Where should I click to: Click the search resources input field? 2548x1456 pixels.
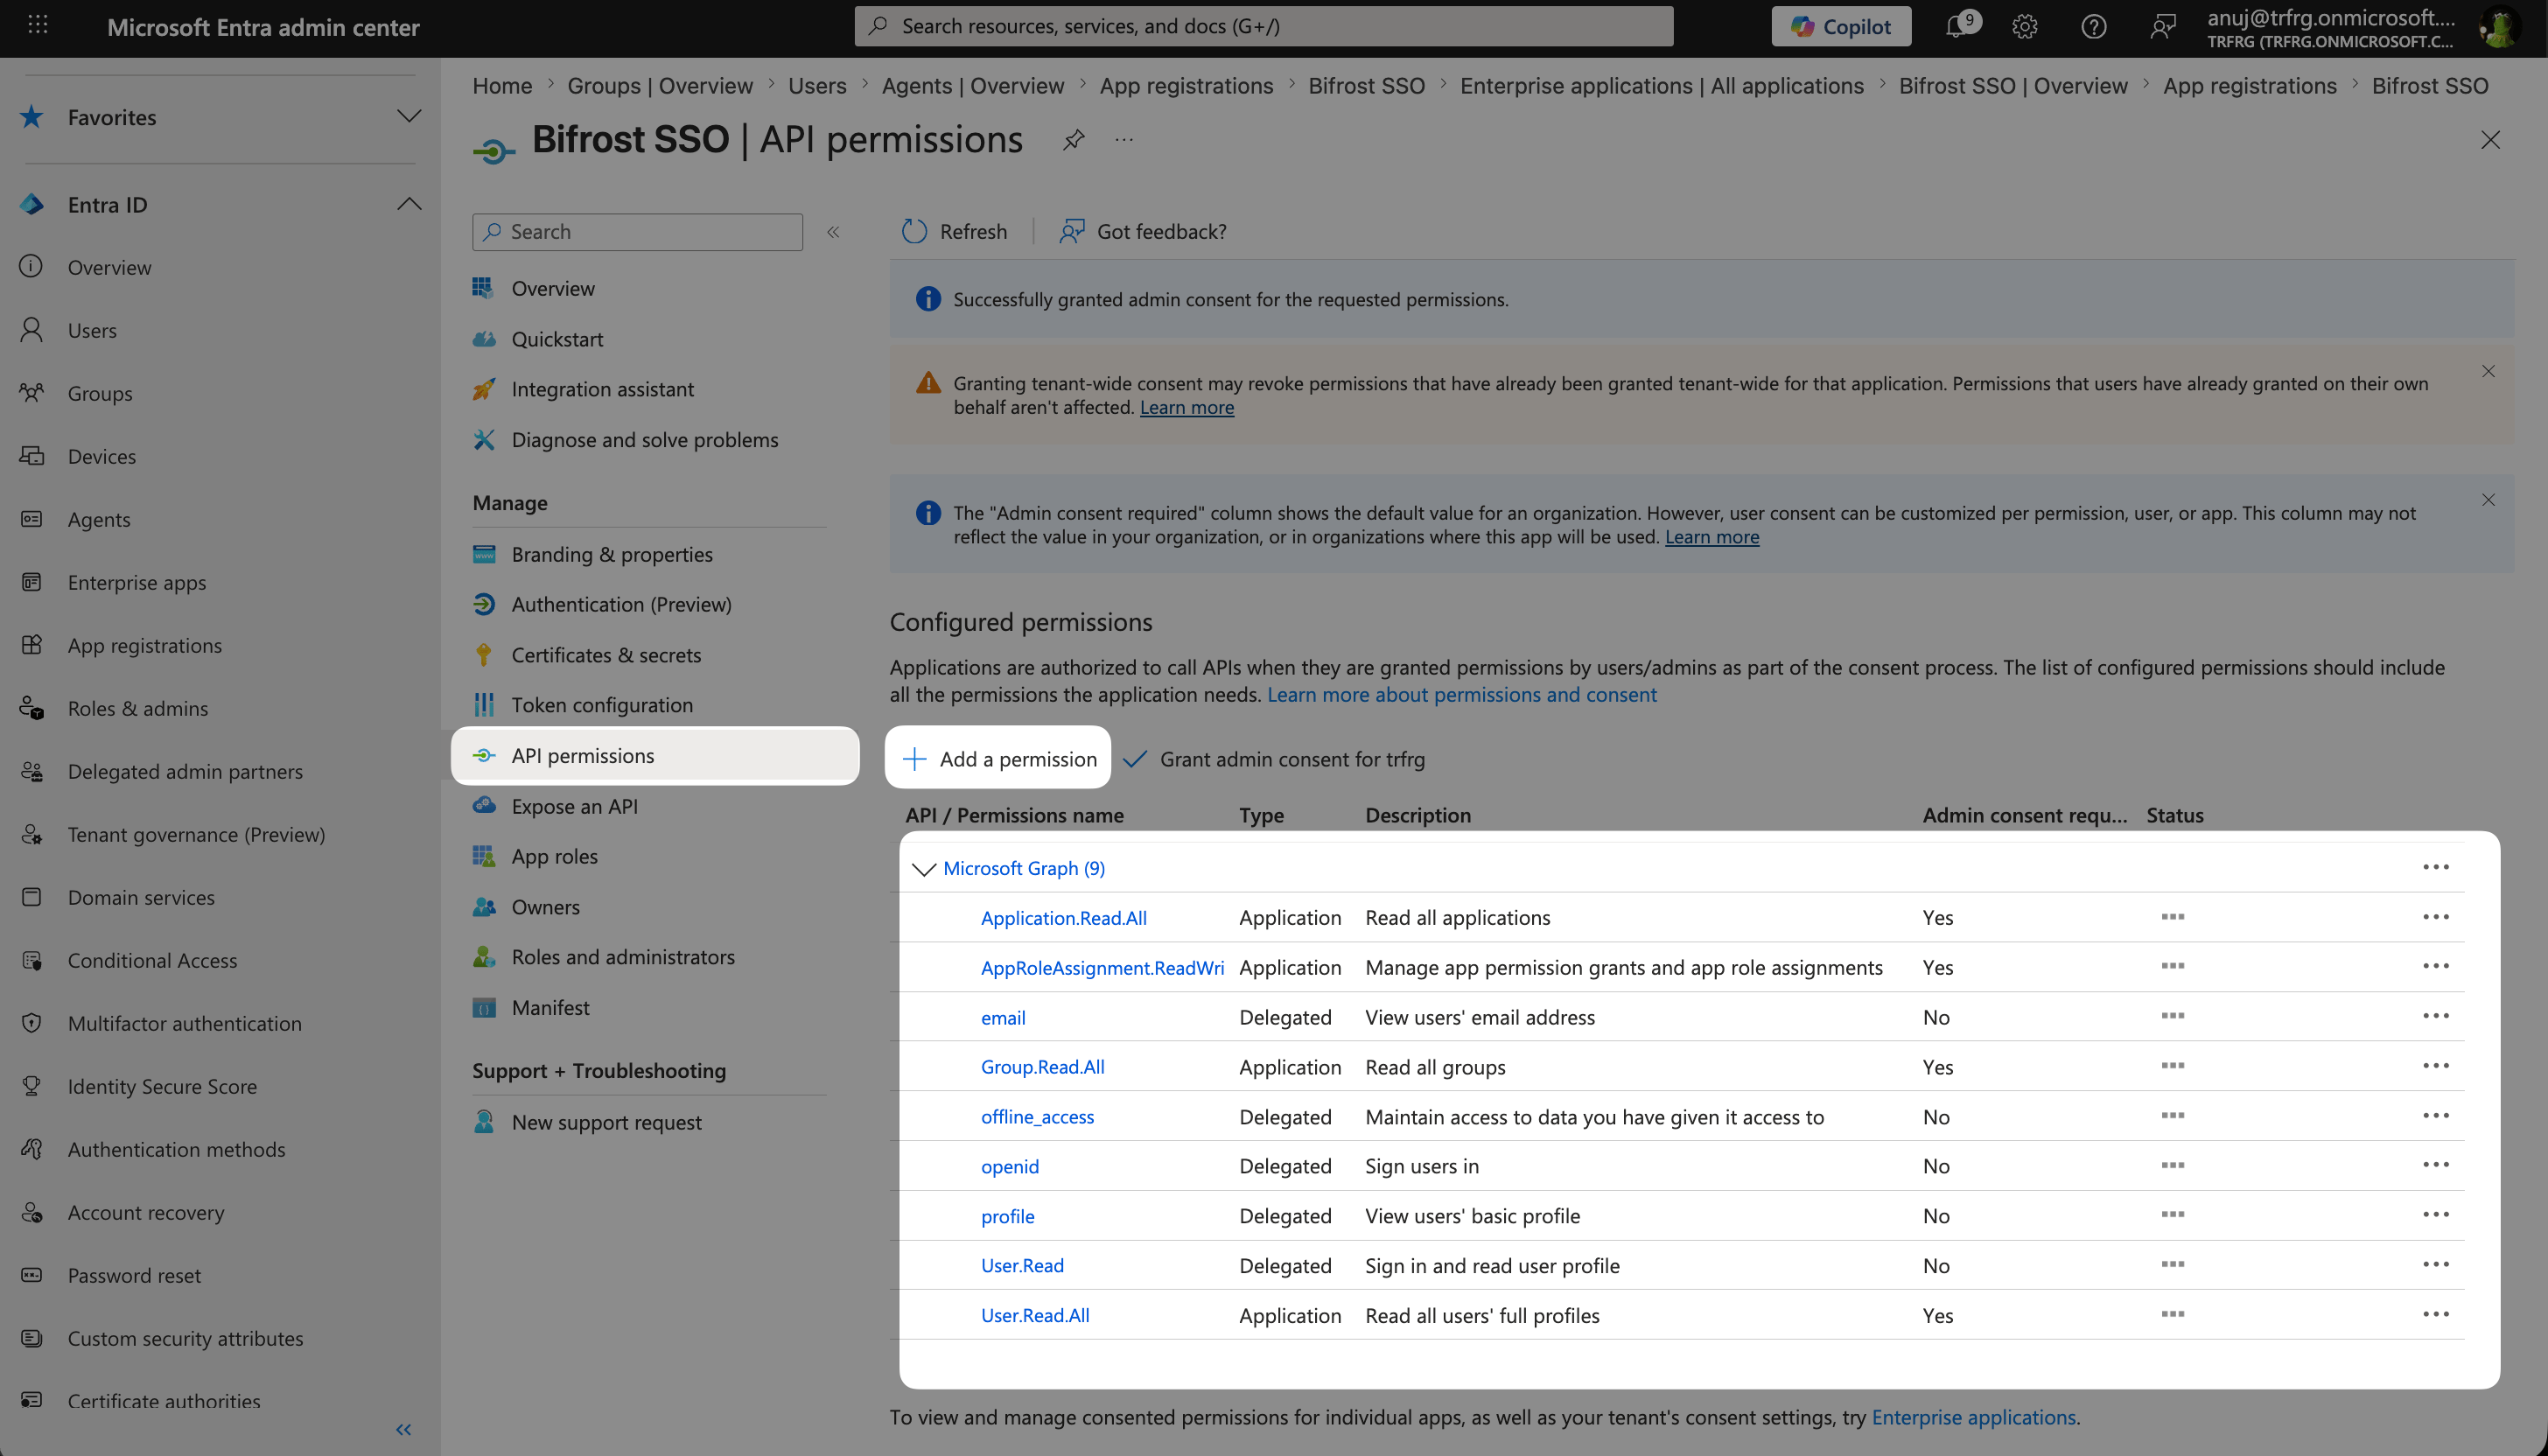1264,26
